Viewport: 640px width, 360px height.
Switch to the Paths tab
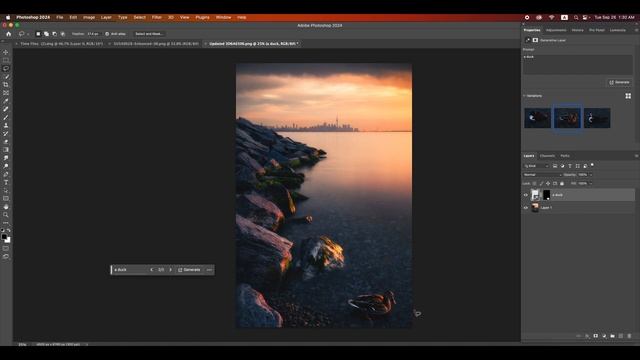(565, 156)
